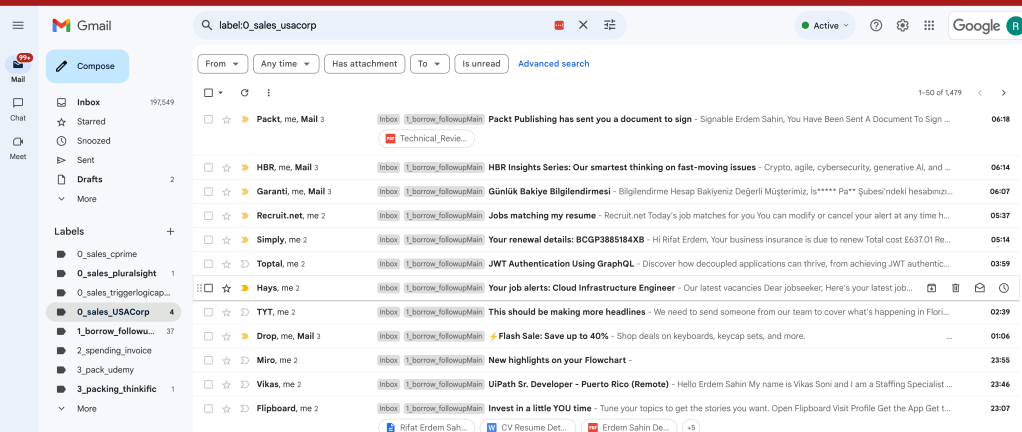Screen dimensions: 1022x432
Task: Open the Settings gear
Action: point(903,25)
